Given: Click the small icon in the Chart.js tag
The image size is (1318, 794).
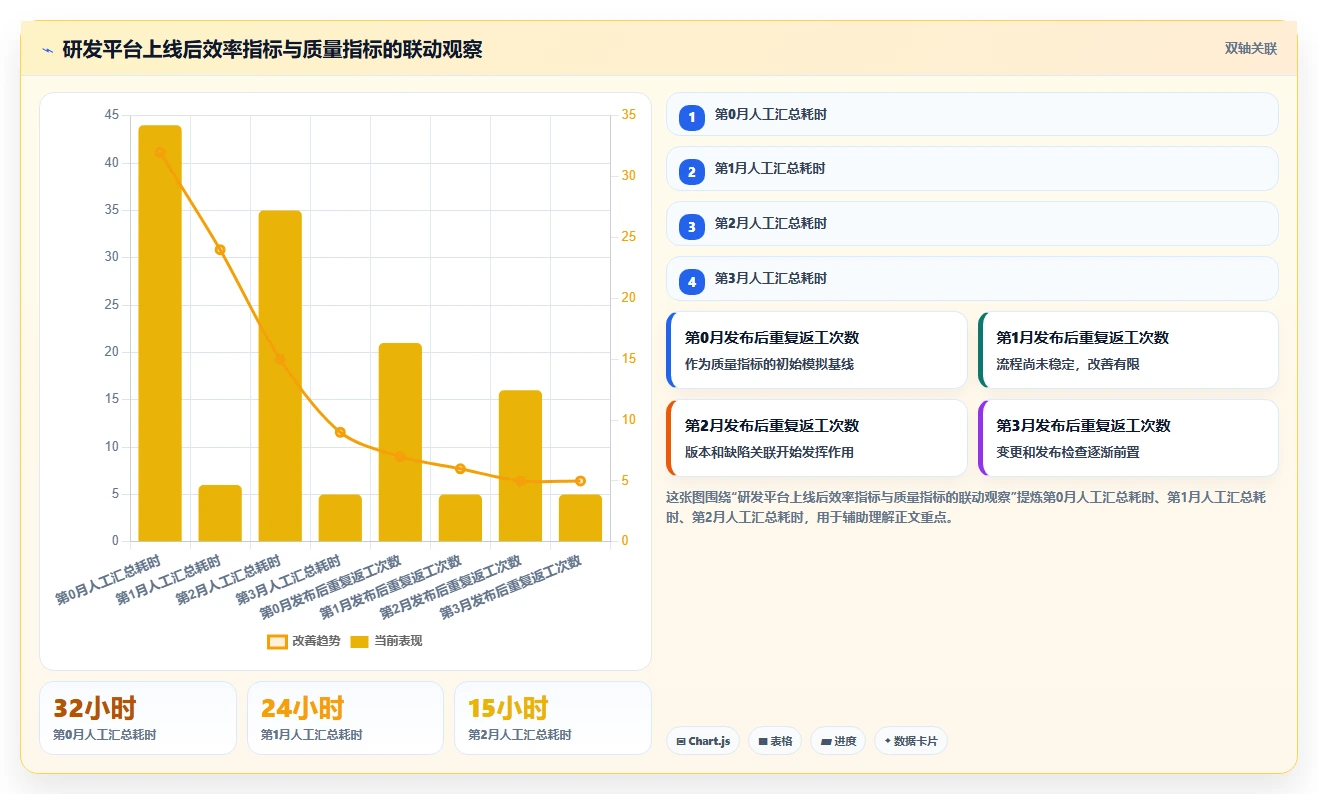Looking at the screenshot, I should (681, 742).
